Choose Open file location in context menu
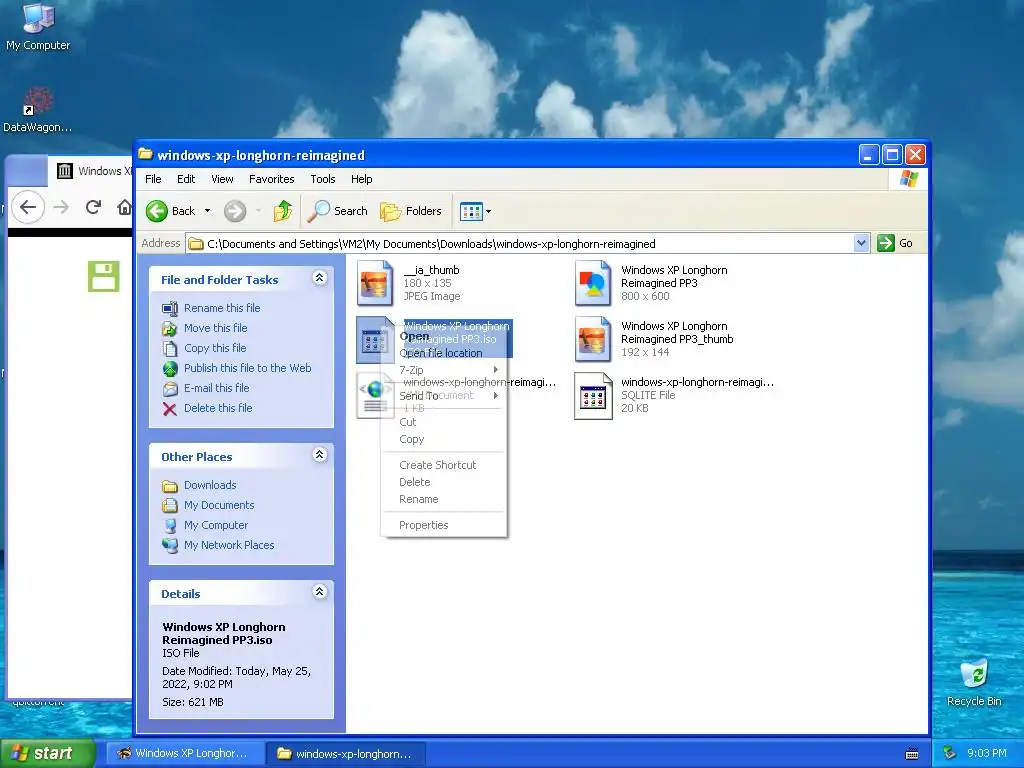 coord(444,353)
